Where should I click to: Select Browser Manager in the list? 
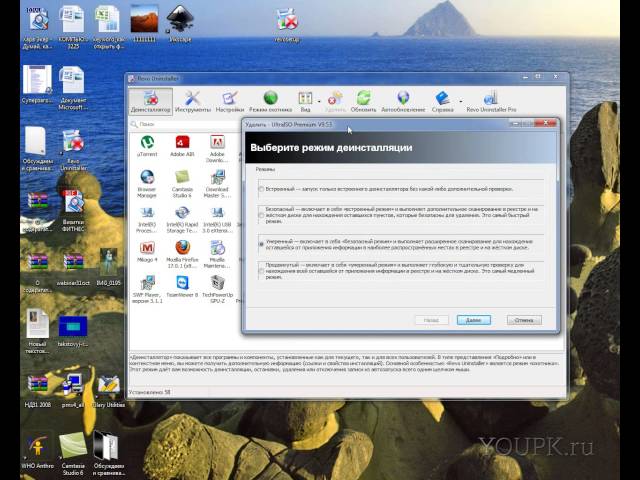coord(147,184)
